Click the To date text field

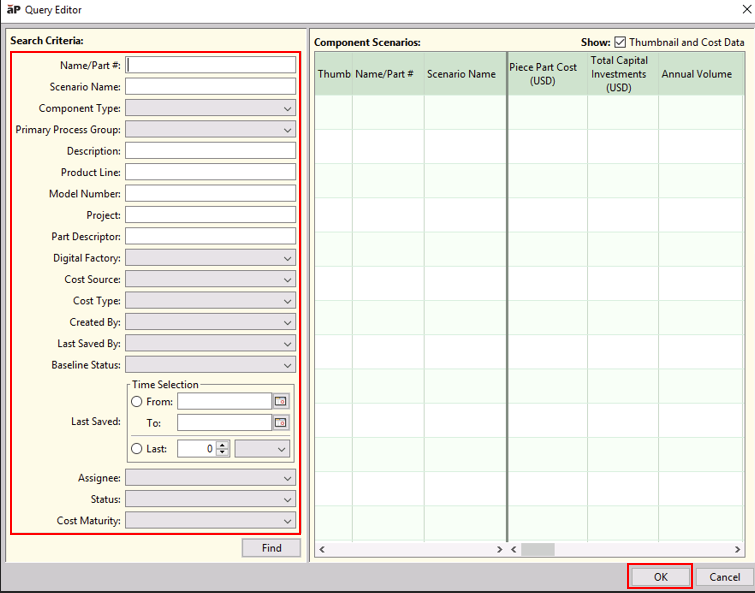pos(224,423)
